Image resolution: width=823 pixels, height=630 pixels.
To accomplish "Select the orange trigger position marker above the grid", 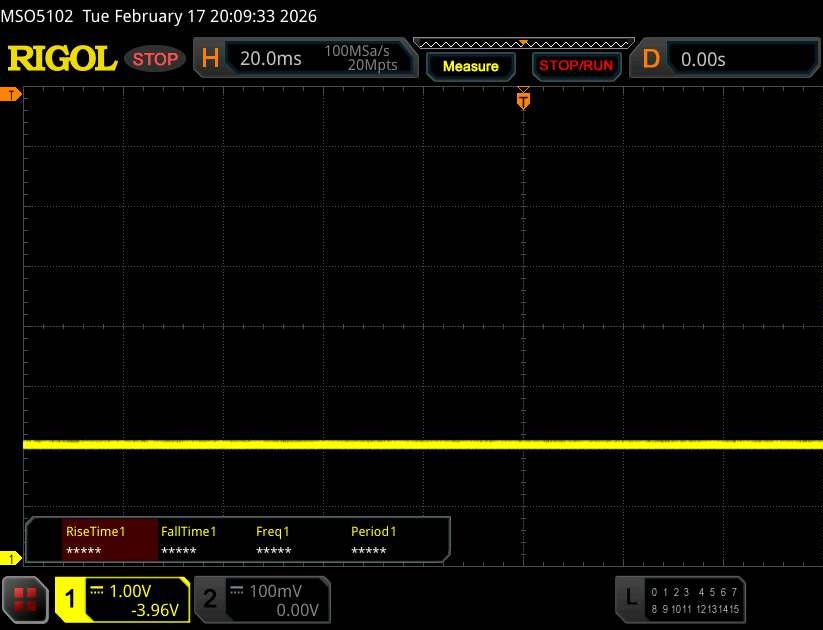I will pyautogui.click(x=522, y=99).
